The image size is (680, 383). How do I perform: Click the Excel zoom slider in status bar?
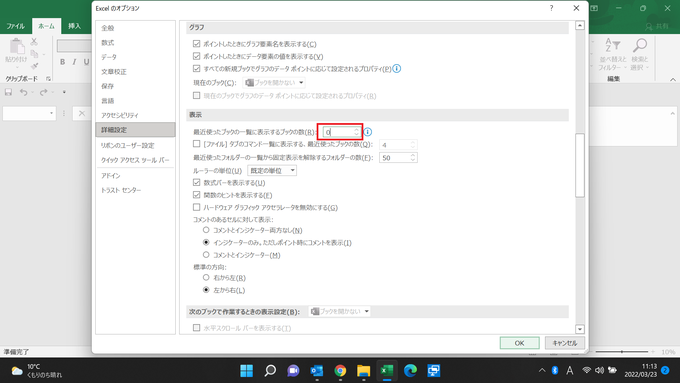coord(622,352)
